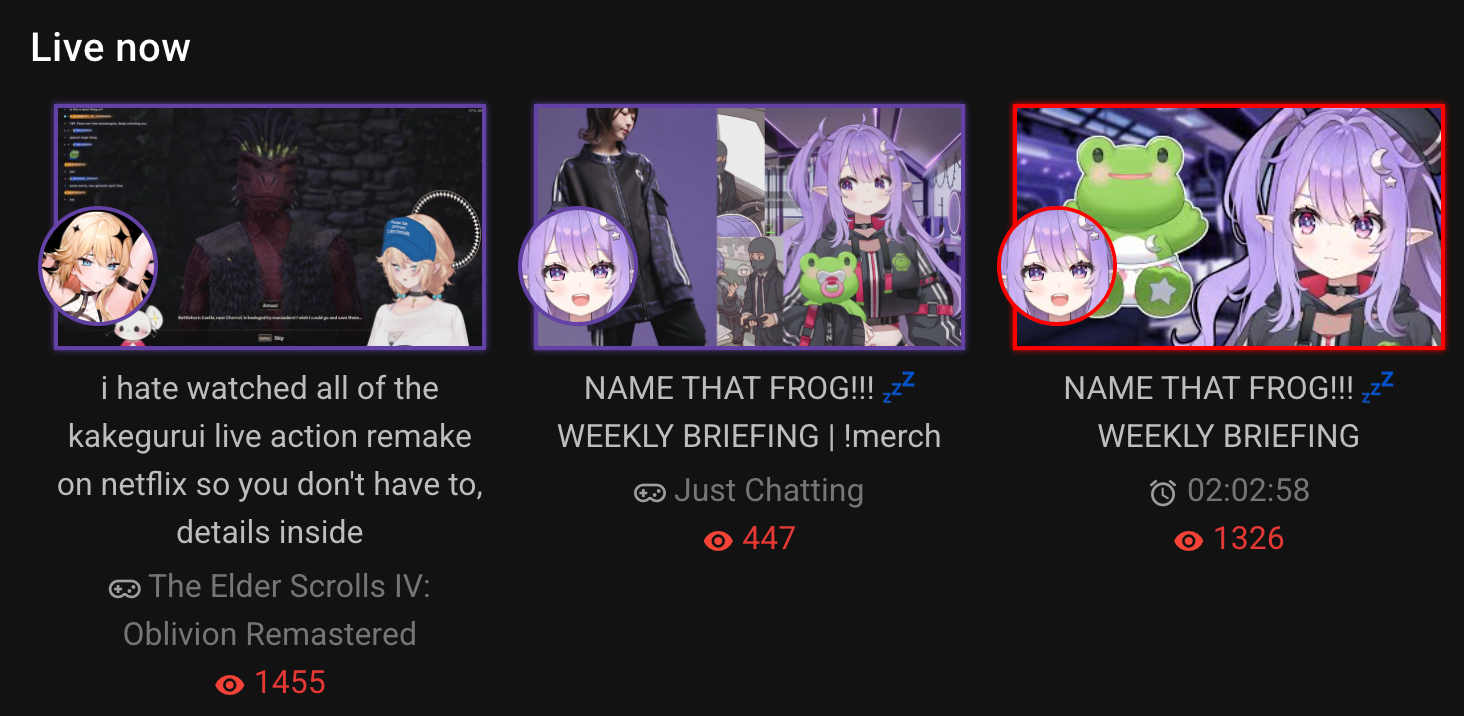Open the Oblivion Remastered stream thumbnail

point(270,226)
